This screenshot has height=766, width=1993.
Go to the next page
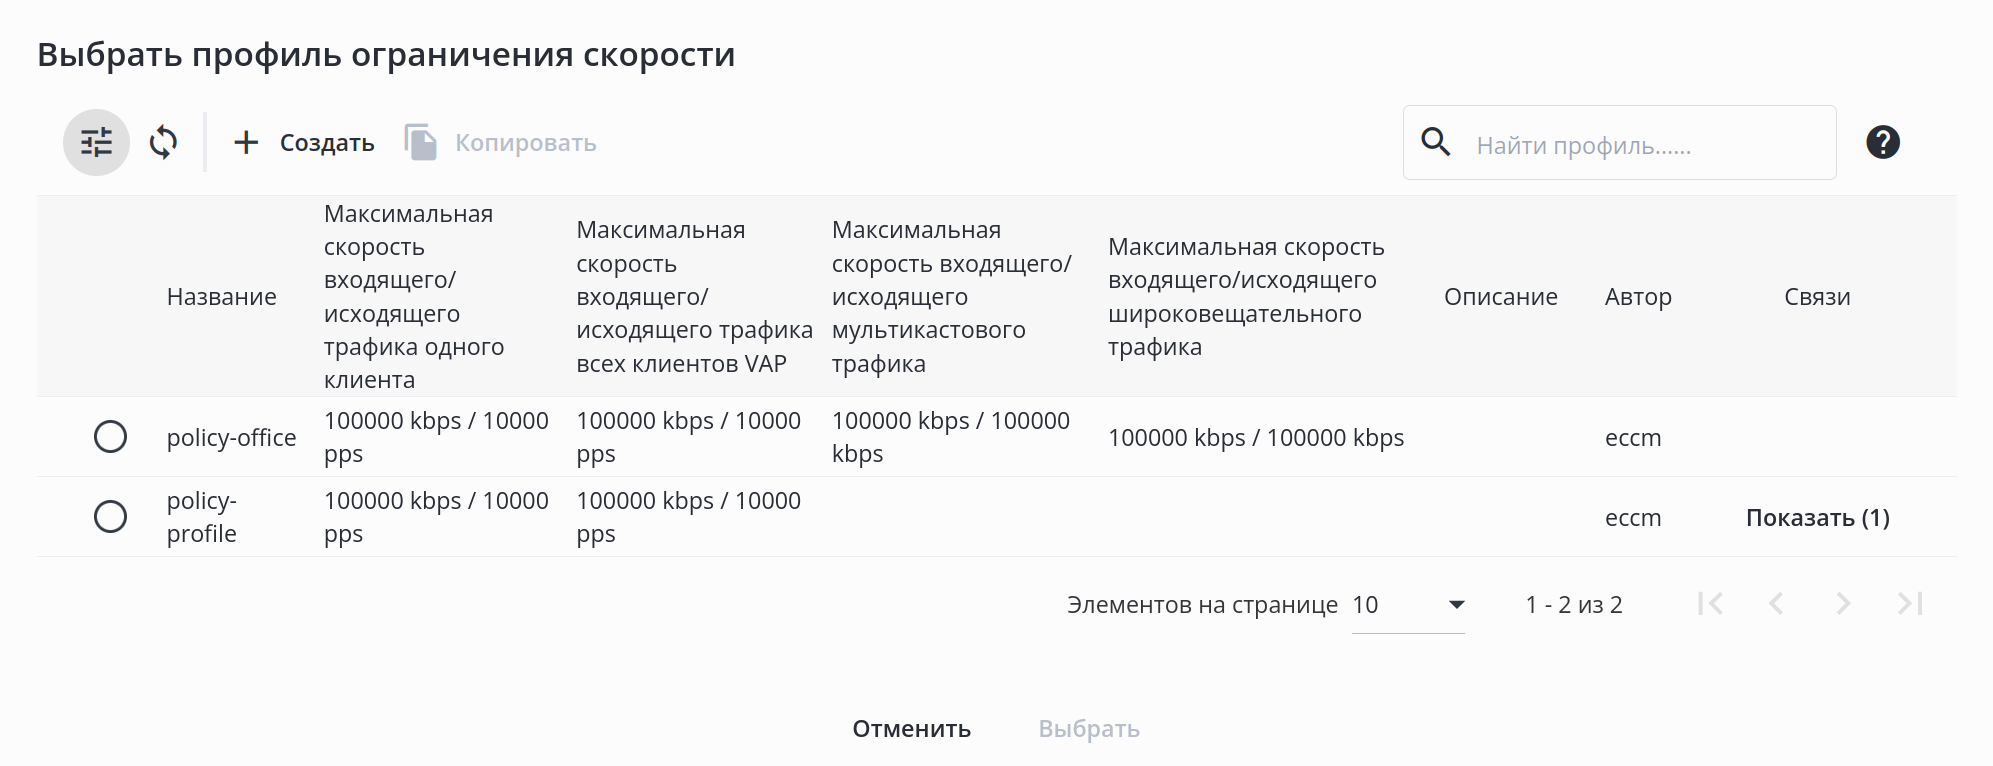tap(1843, 604)
